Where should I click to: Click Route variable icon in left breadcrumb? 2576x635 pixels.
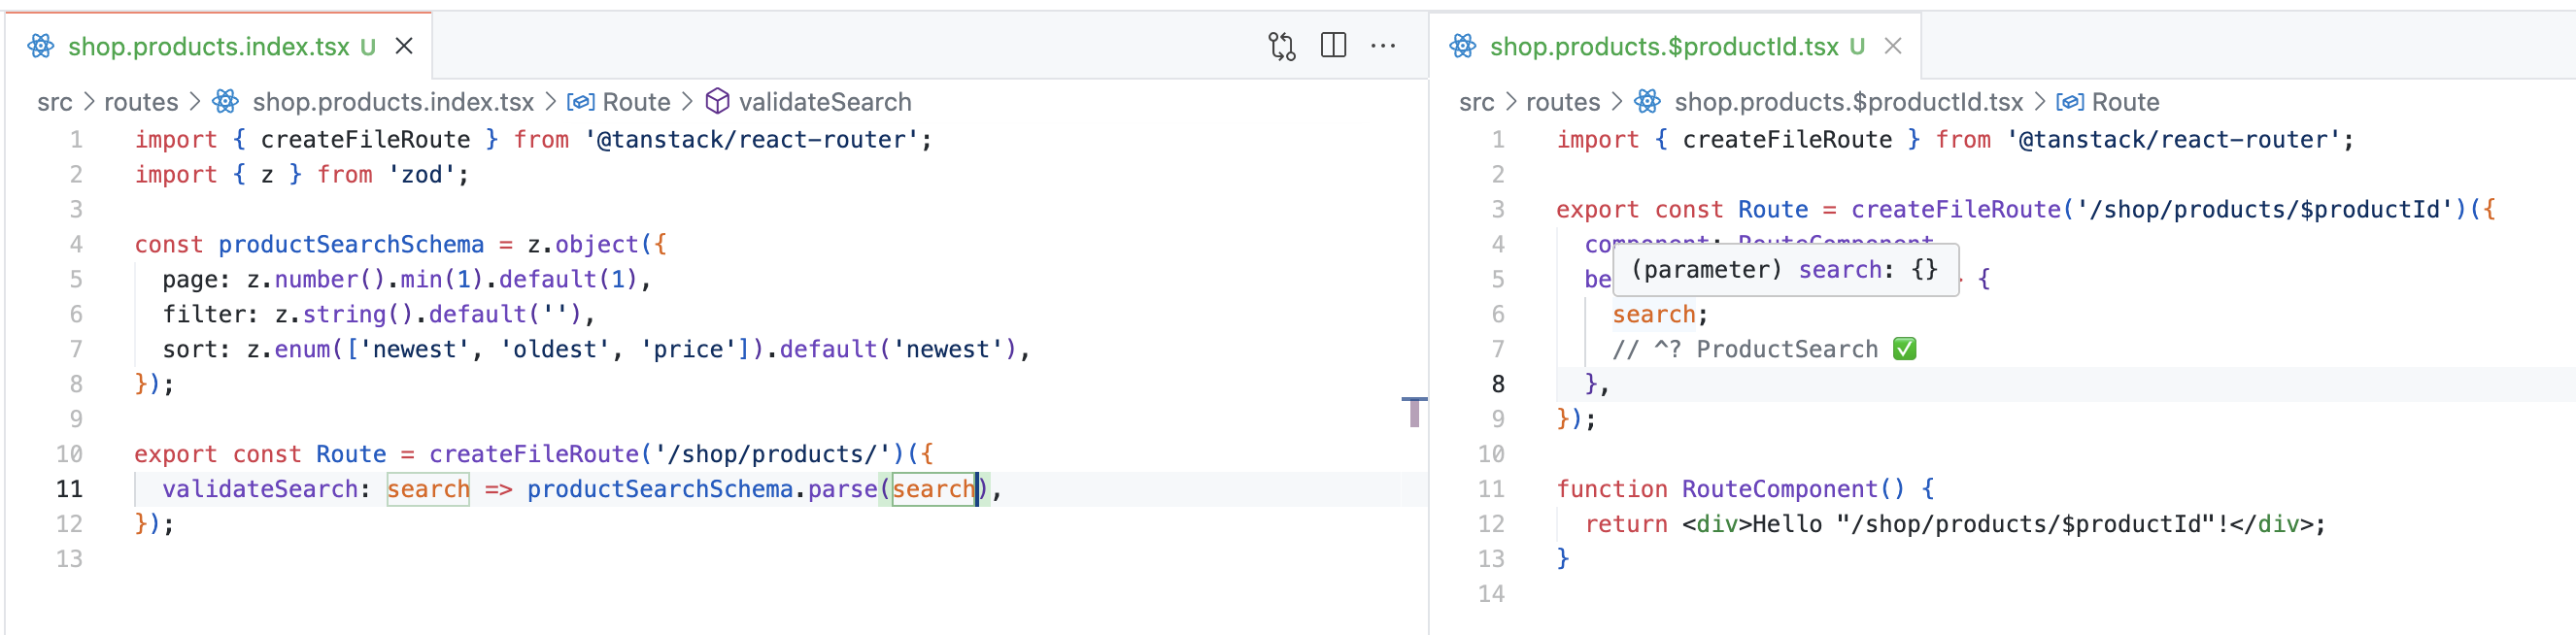coord(581,102)
